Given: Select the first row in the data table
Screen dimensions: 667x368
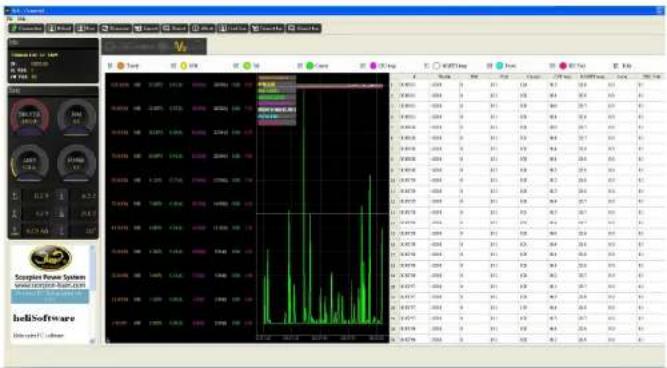Looking at the screenshot, I should (528, 85).
